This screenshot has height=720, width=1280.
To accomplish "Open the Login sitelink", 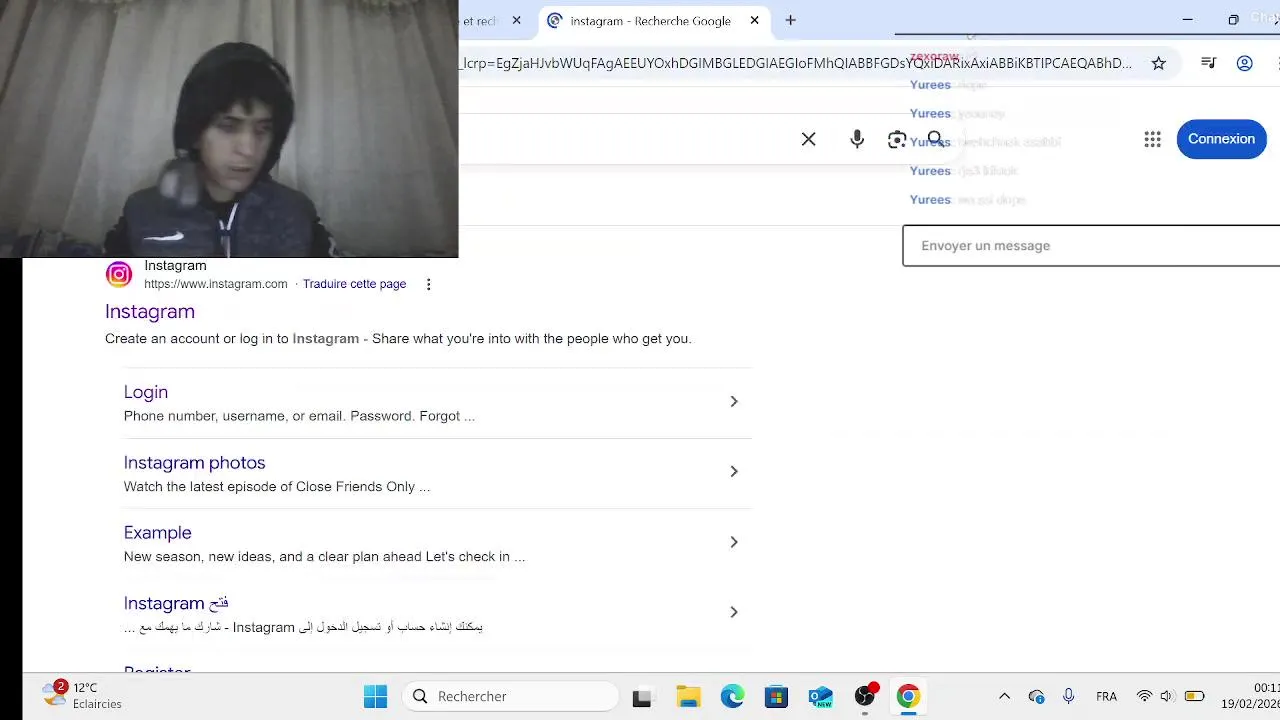I will pyautogui.click(x=146, y=392).
